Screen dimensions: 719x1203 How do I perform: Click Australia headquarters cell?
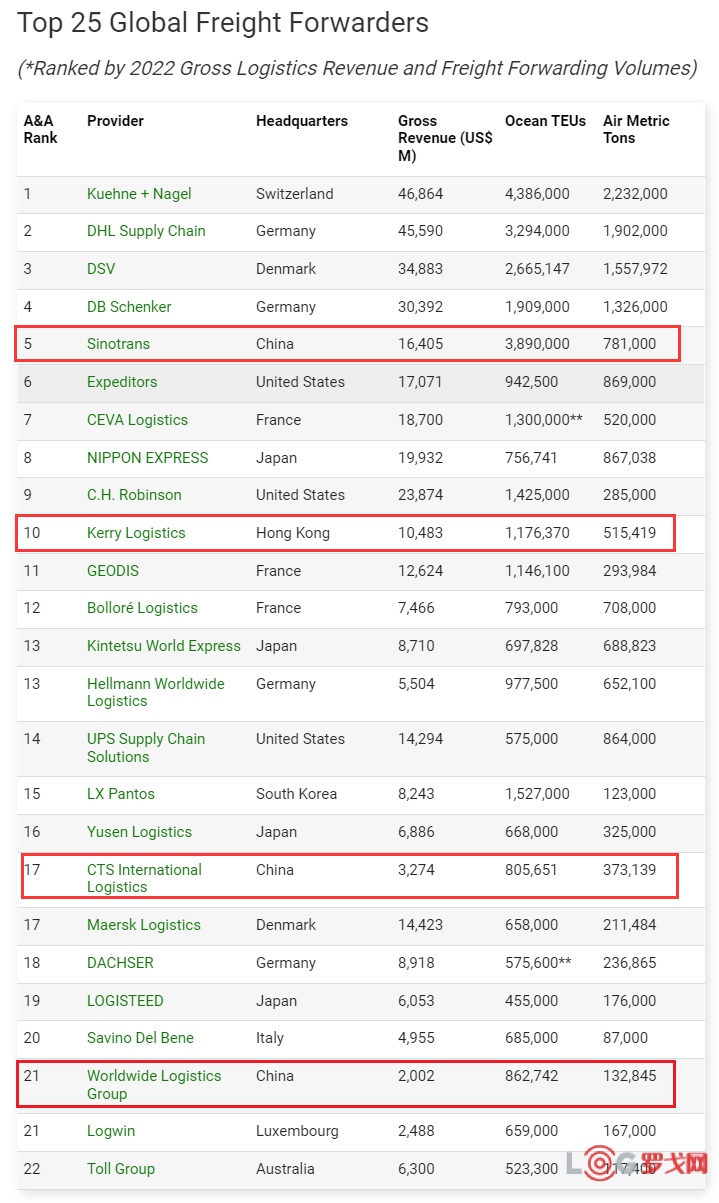pyautogui.click(x=285, y=1169)
